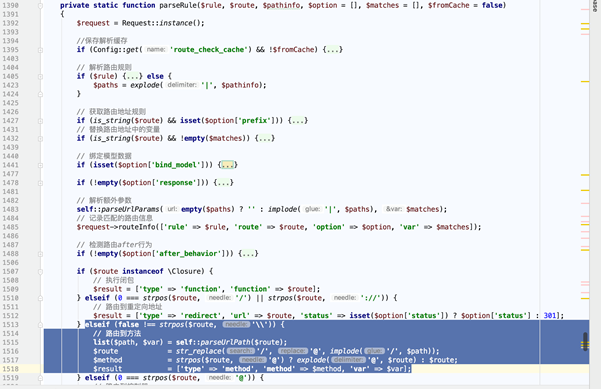Collapse parseRule function using line 1390 fold marker
Viewport: 601px width, 389px height.
point(40,6)
